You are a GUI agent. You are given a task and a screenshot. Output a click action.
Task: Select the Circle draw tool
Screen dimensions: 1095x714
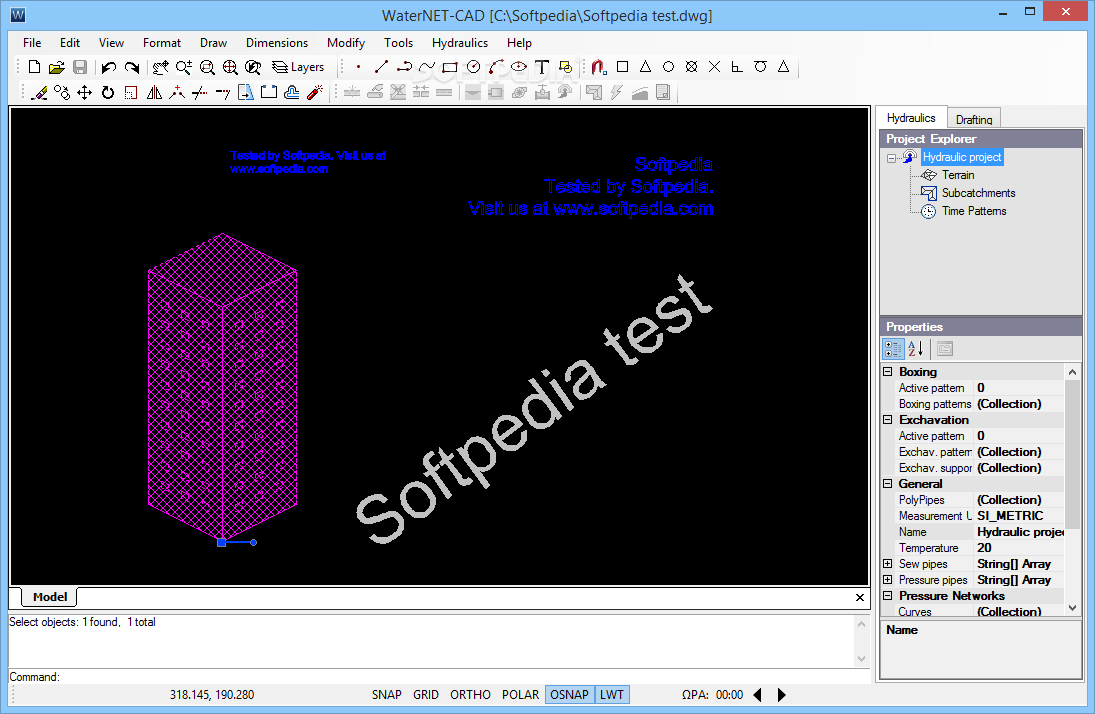click(473, 67)
